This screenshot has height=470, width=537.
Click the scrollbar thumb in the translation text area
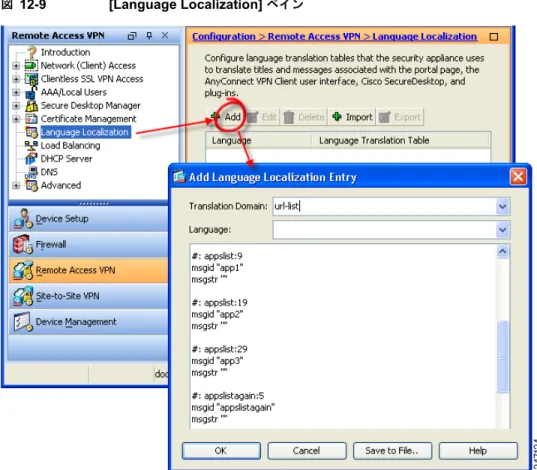pyautogui.click(x=502, y=357)
